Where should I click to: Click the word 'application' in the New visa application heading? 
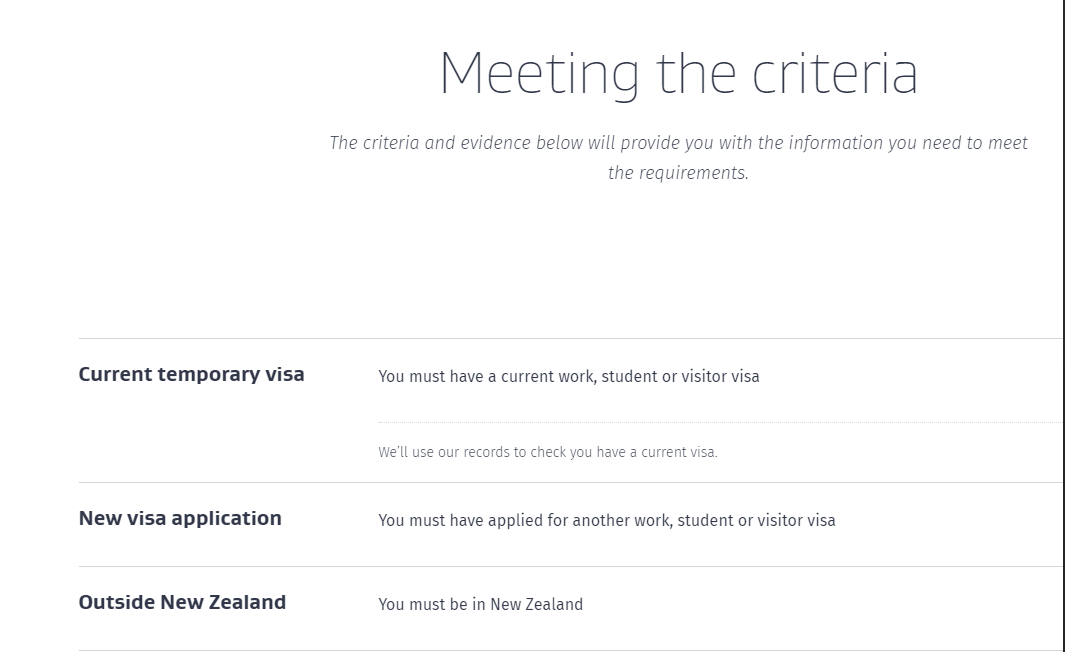pos(226,519)
